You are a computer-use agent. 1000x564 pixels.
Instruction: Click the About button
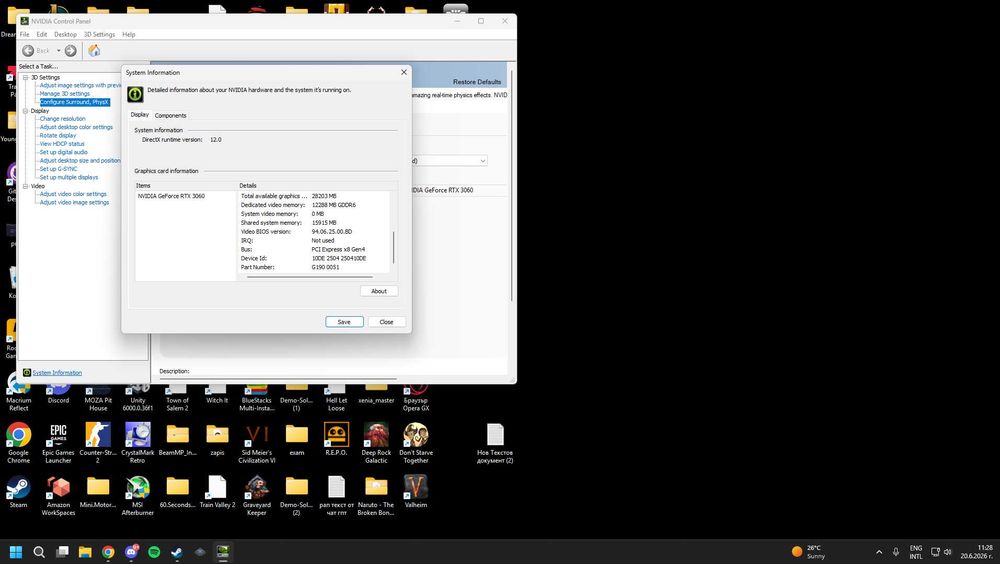pos(379,291)
